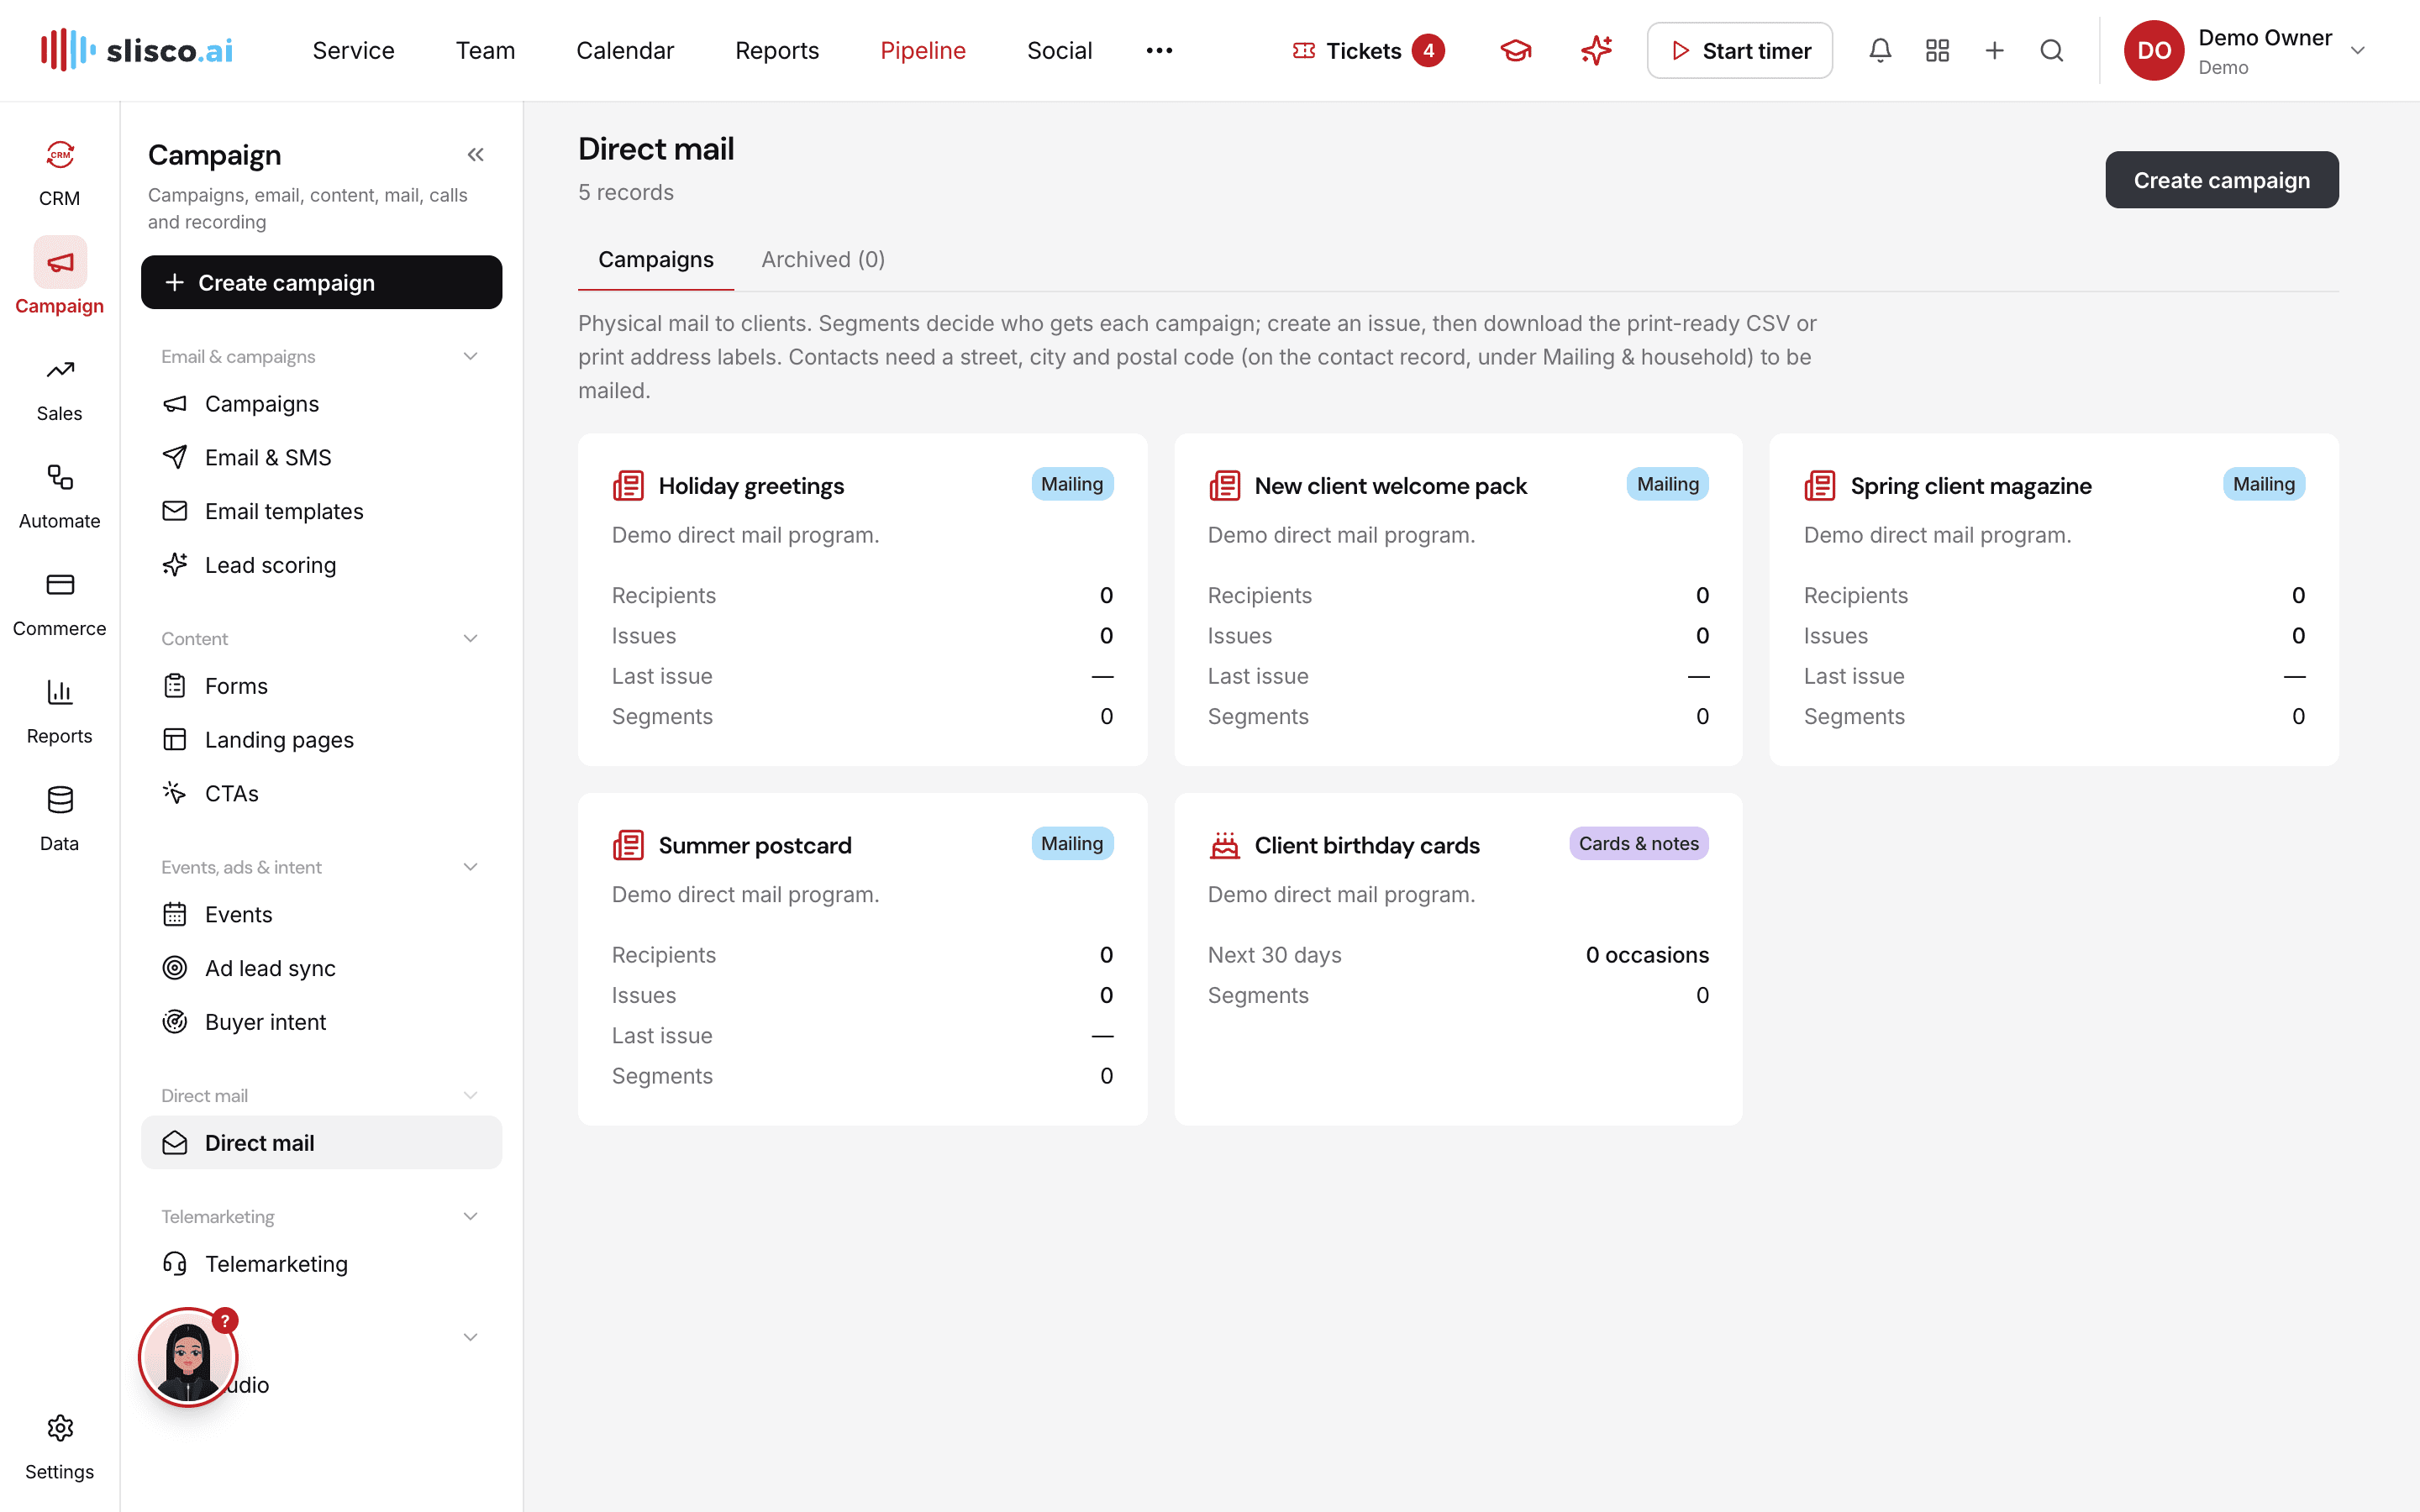Open the Settings gear icon
This screenshot has width=2420, height=1512.
tap(60, 1428)
